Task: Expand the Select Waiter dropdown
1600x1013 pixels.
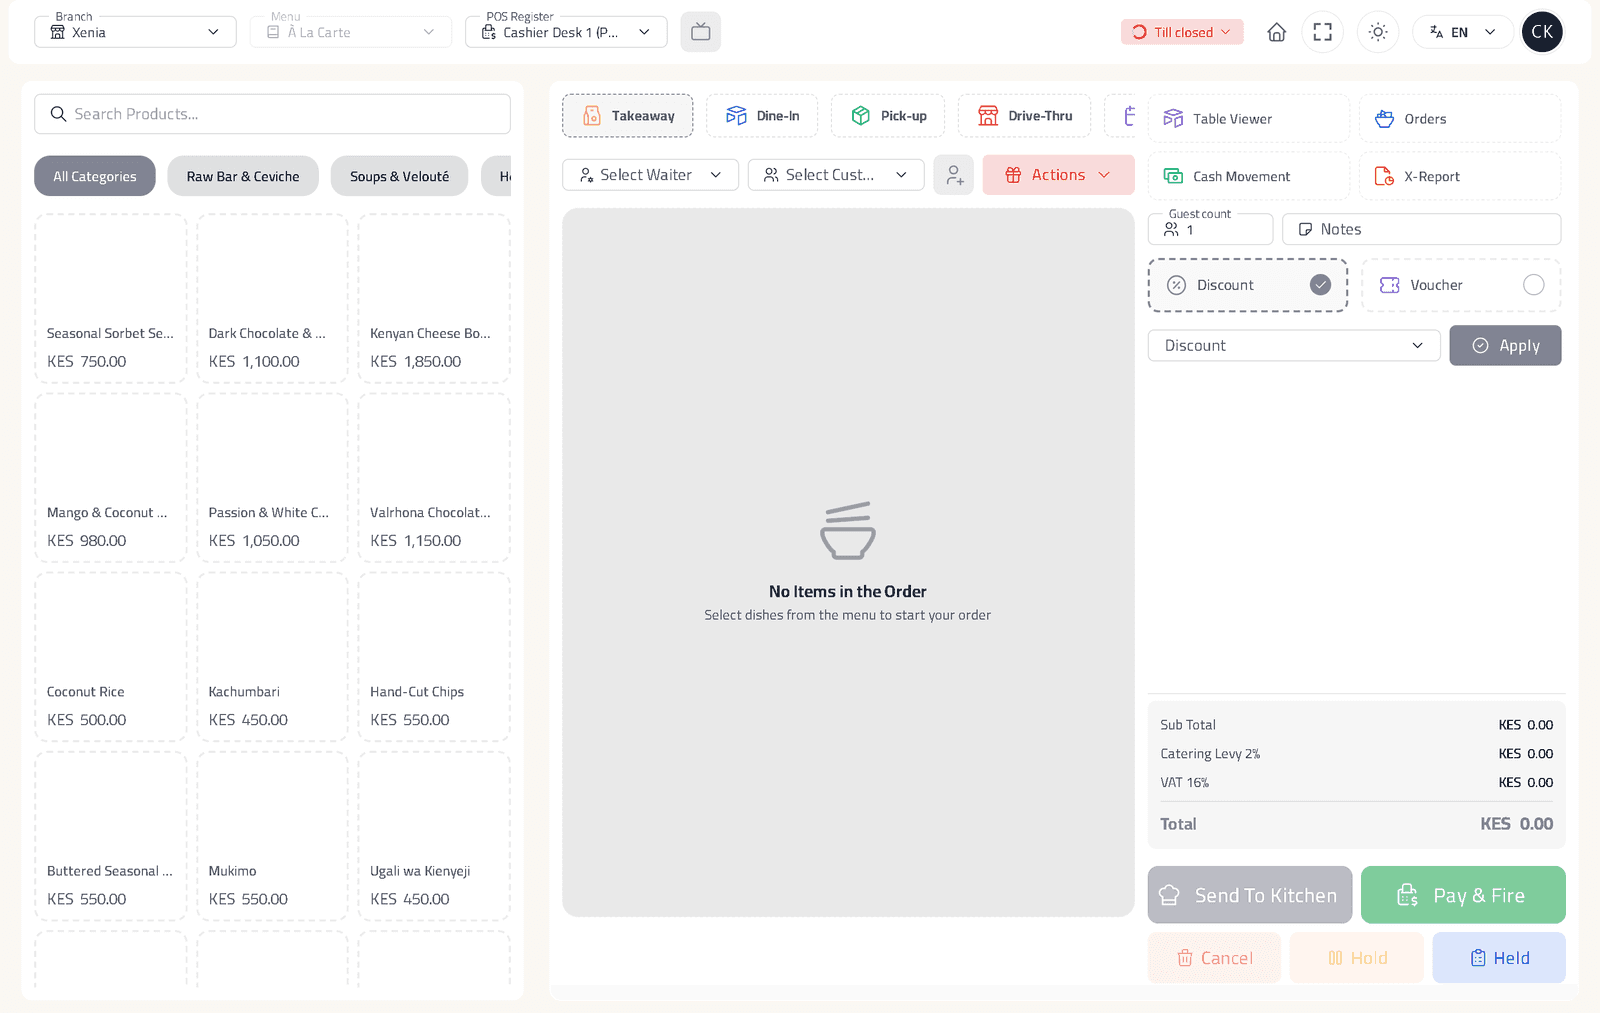Action: click(650, 175)
